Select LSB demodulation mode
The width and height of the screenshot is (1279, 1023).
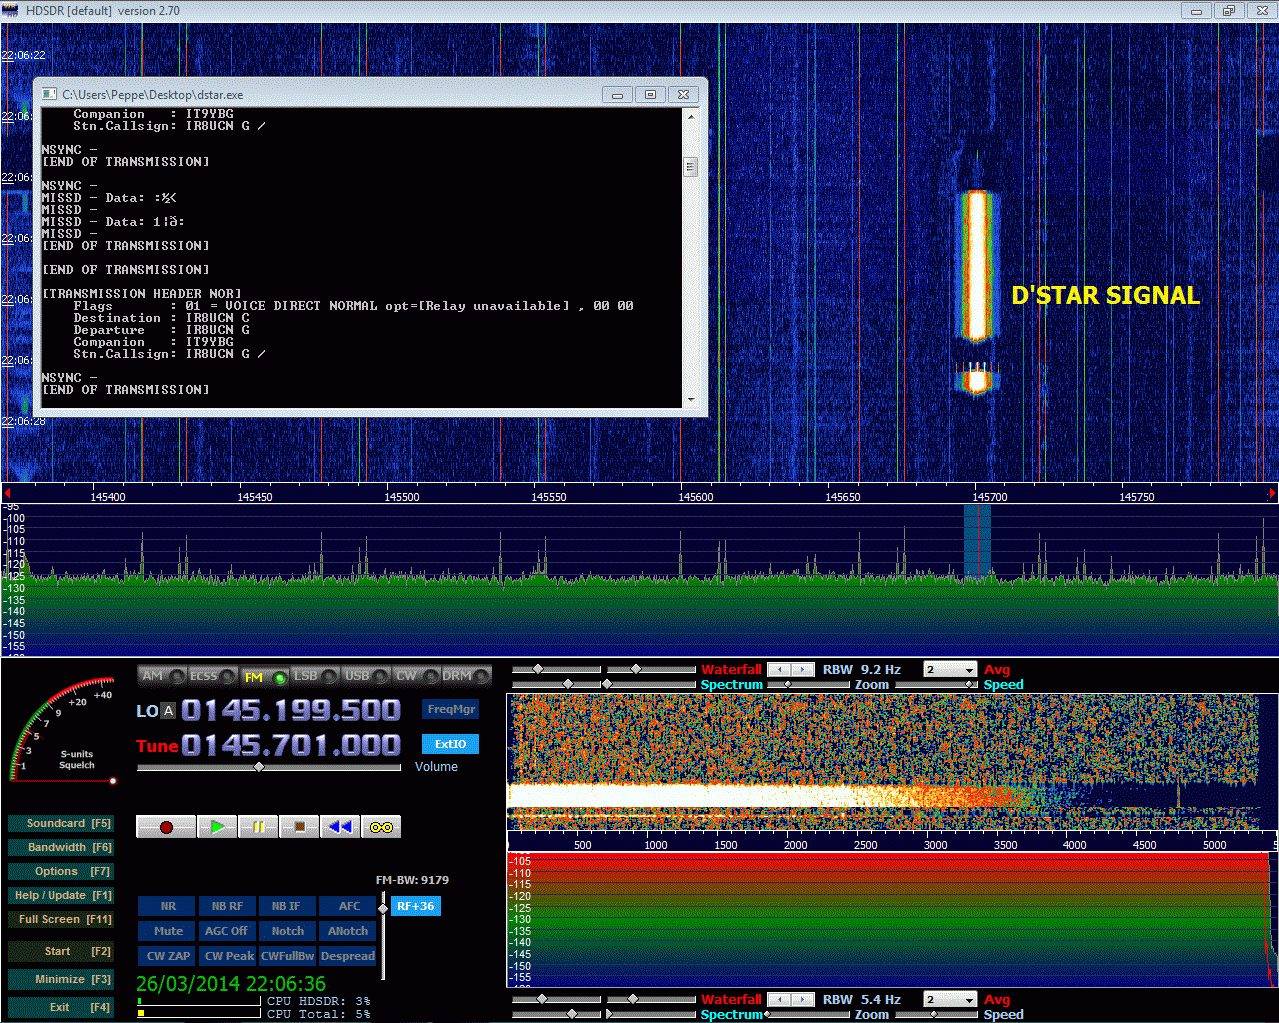315,676
